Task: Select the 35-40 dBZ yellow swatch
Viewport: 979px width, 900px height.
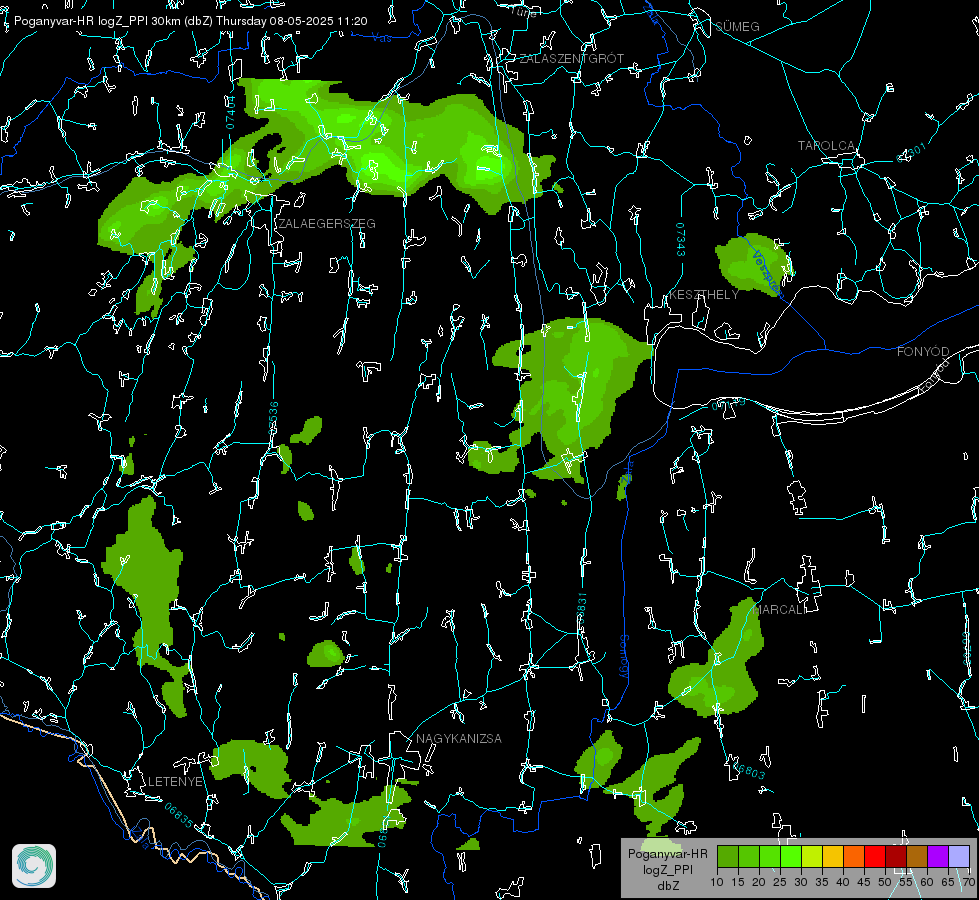Action: tap(833, 856)
